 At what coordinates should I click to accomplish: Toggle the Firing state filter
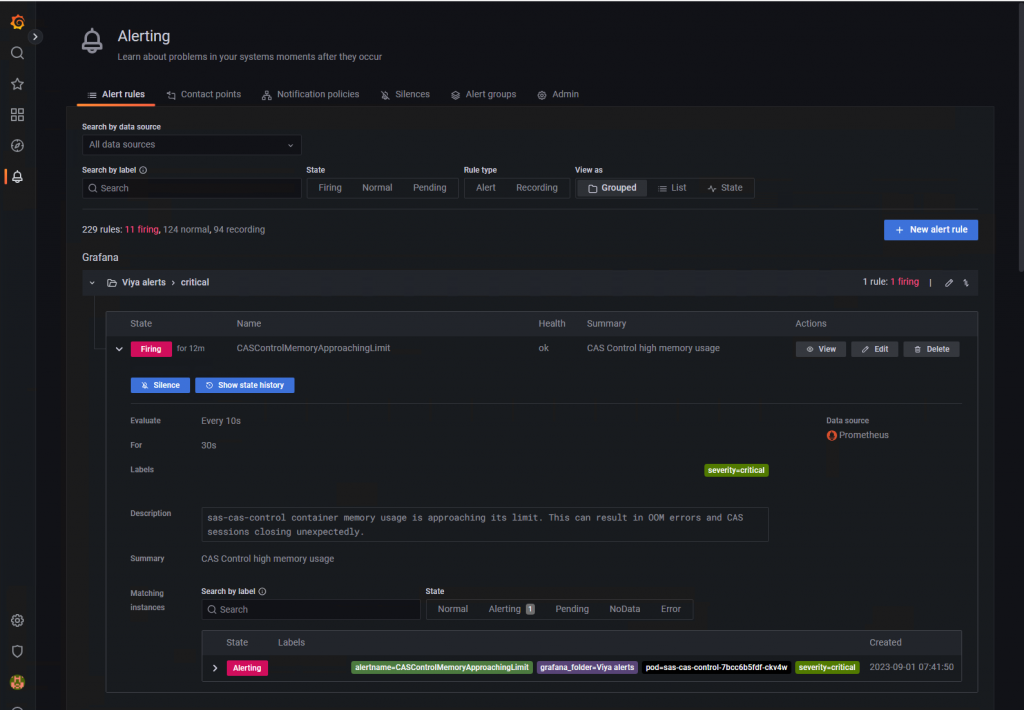(330, 187)
